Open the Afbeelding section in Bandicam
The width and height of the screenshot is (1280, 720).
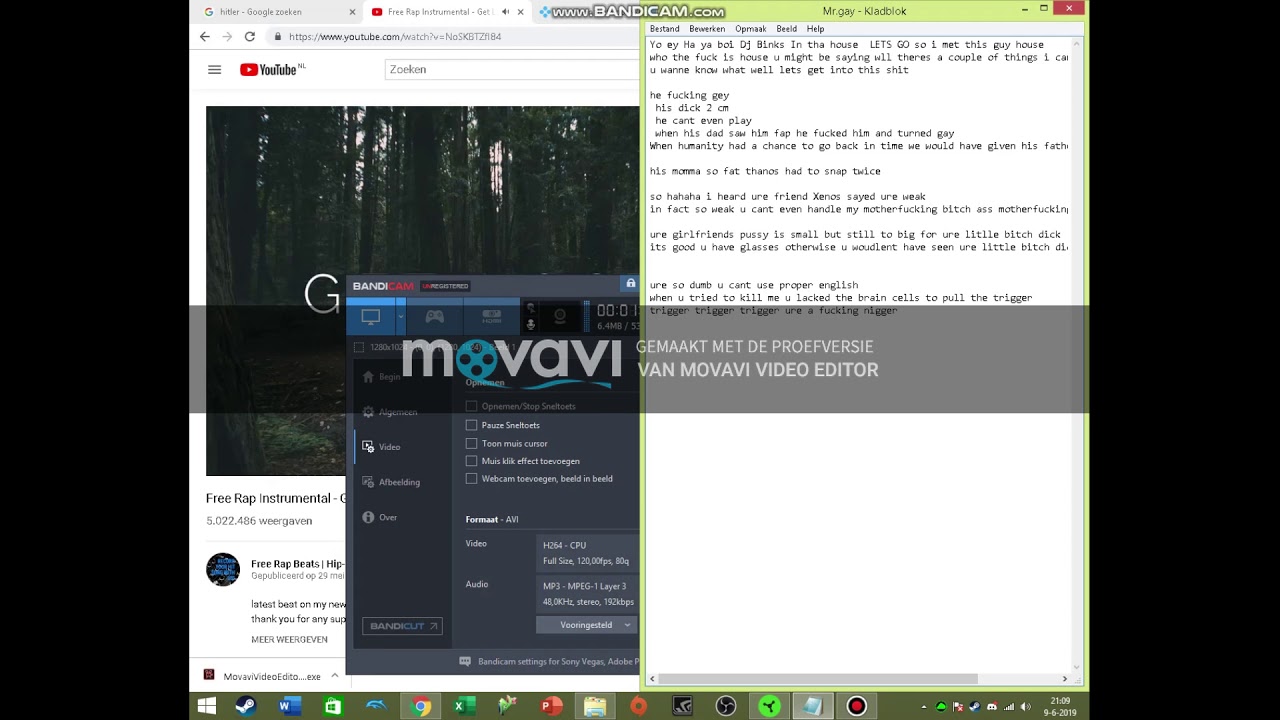[391, 482]
